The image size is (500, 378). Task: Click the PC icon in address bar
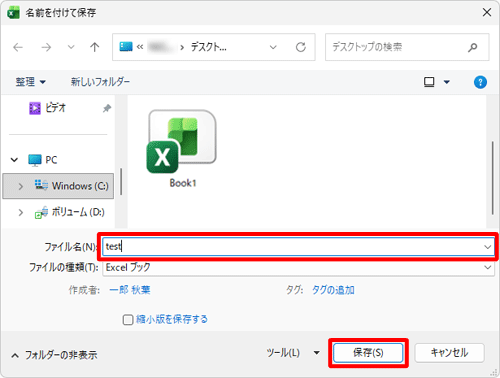pyautogui.click(x=126, y=47)
